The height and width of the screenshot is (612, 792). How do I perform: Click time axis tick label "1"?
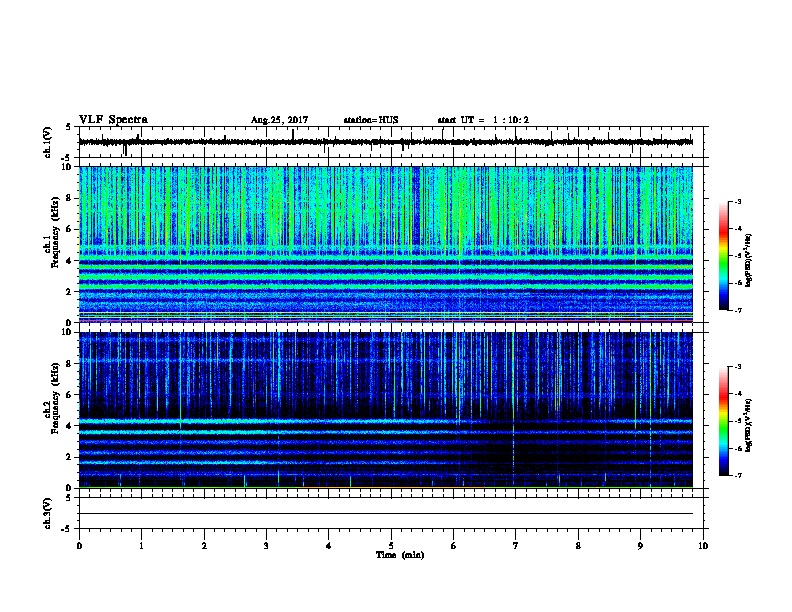coord(141,546)
